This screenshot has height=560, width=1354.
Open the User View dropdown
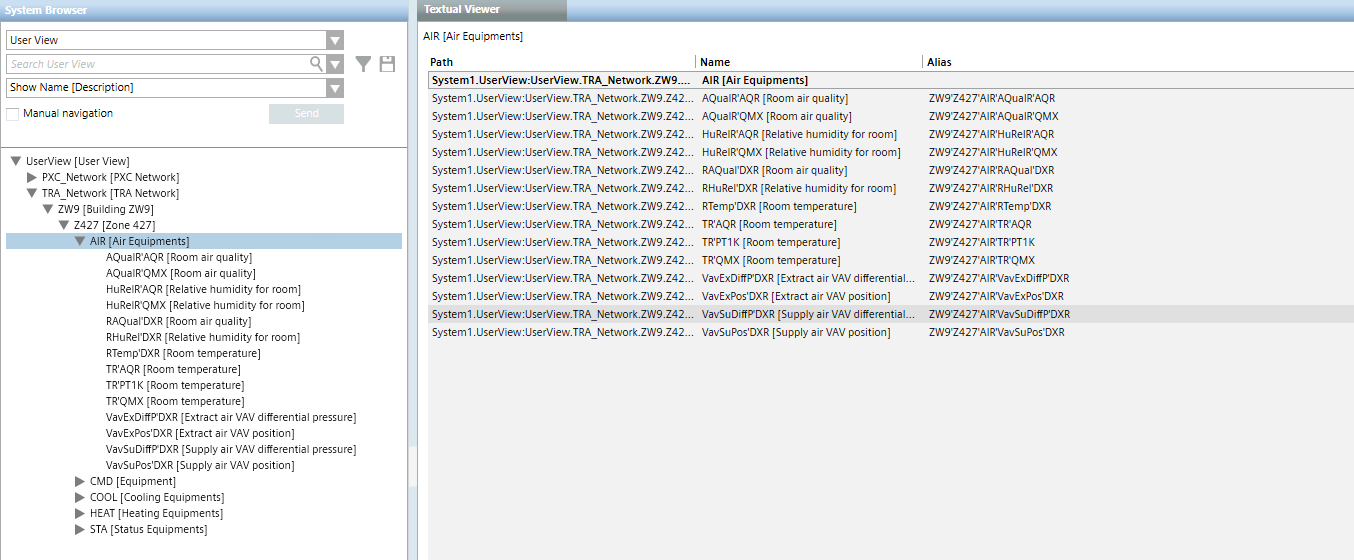(335, 40)
